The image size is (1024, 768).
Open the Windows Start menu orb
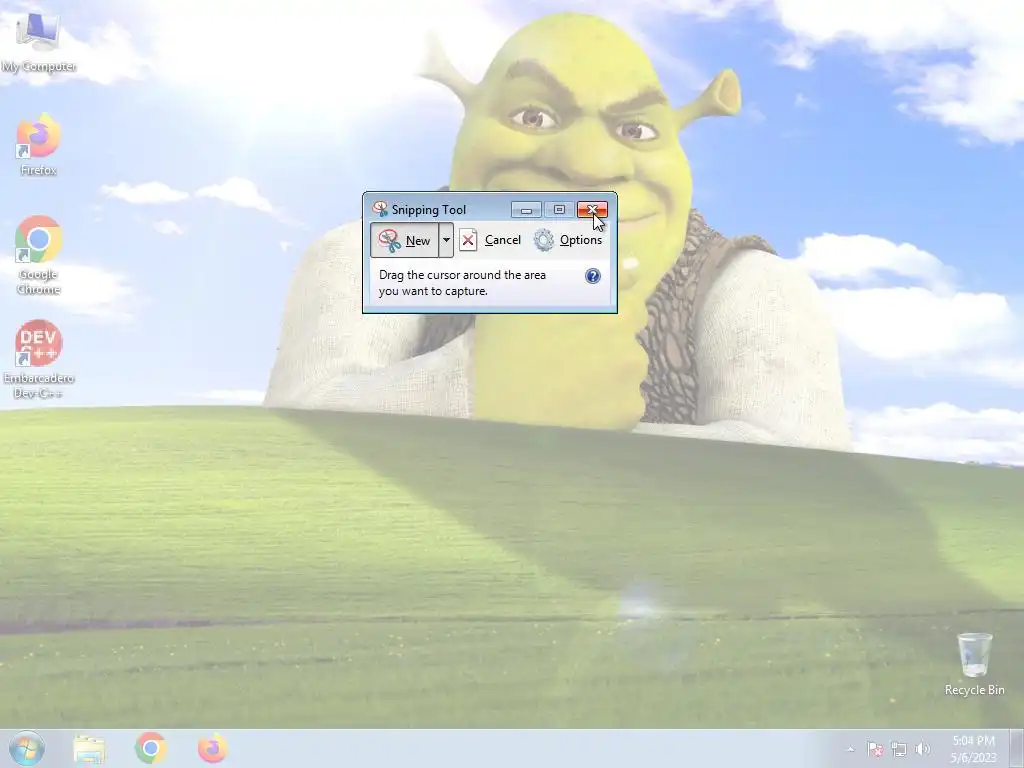tap(27, 748)
